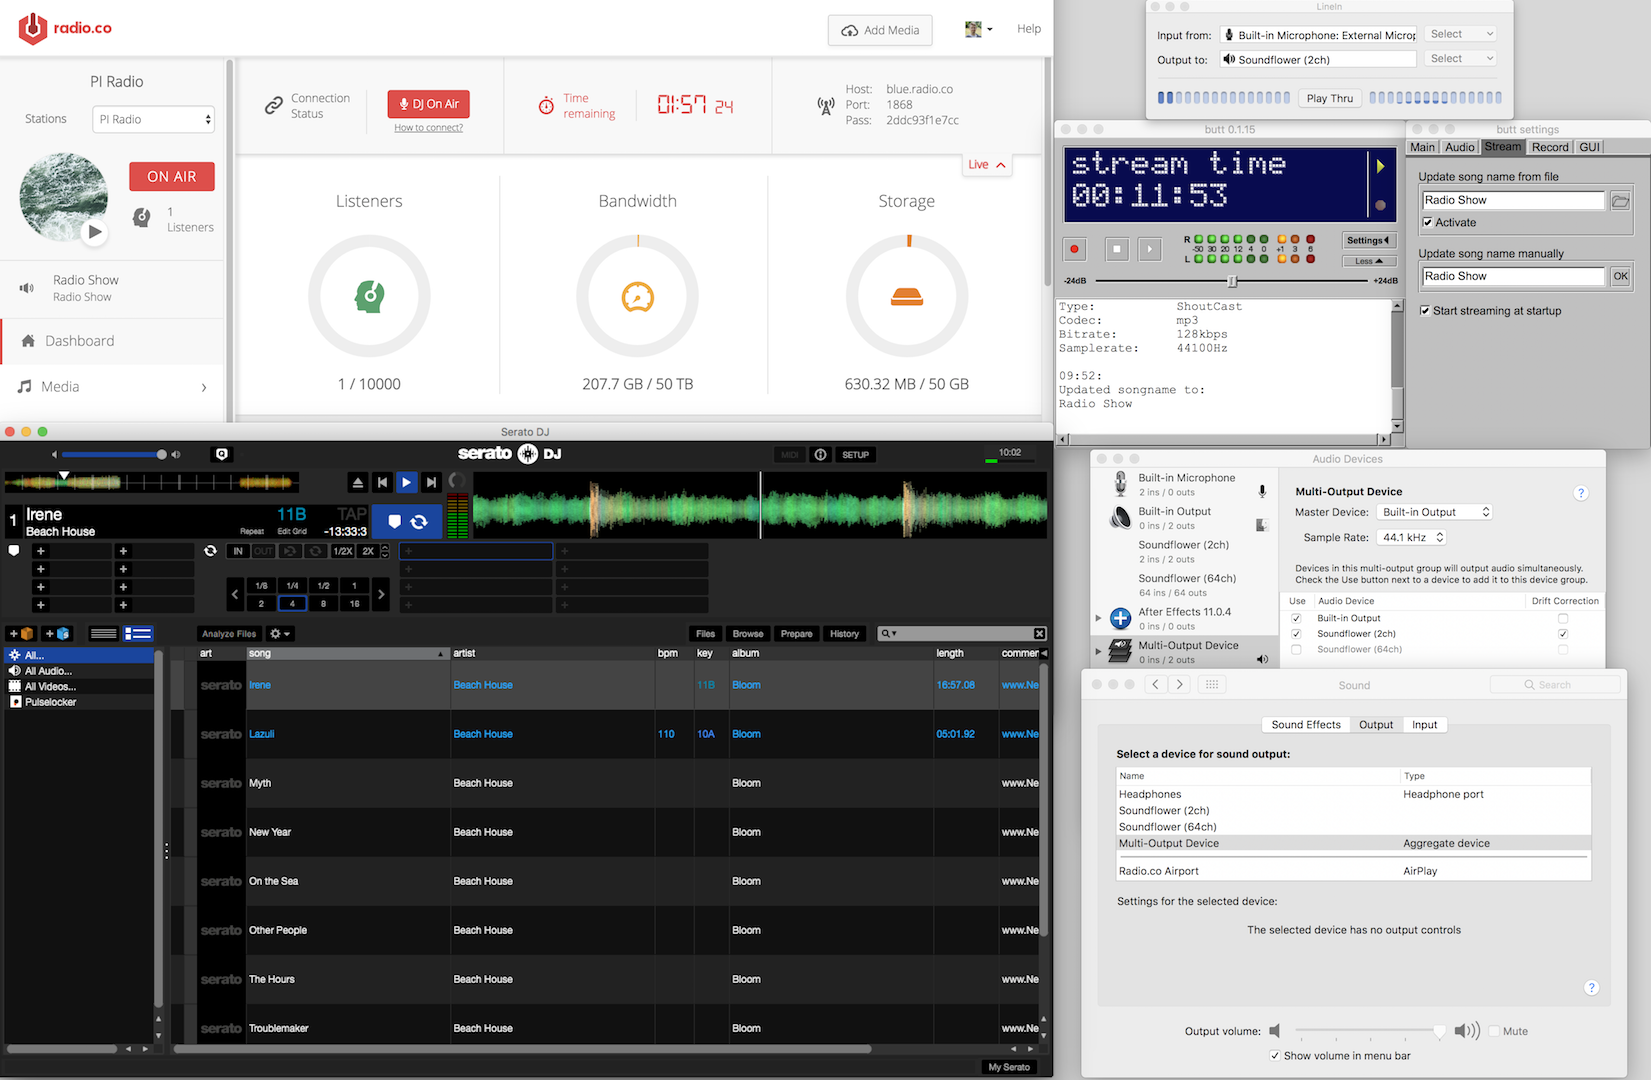Open the Stations dropdown
This screenshot has height=1080, width=1651.
(154, 119)
